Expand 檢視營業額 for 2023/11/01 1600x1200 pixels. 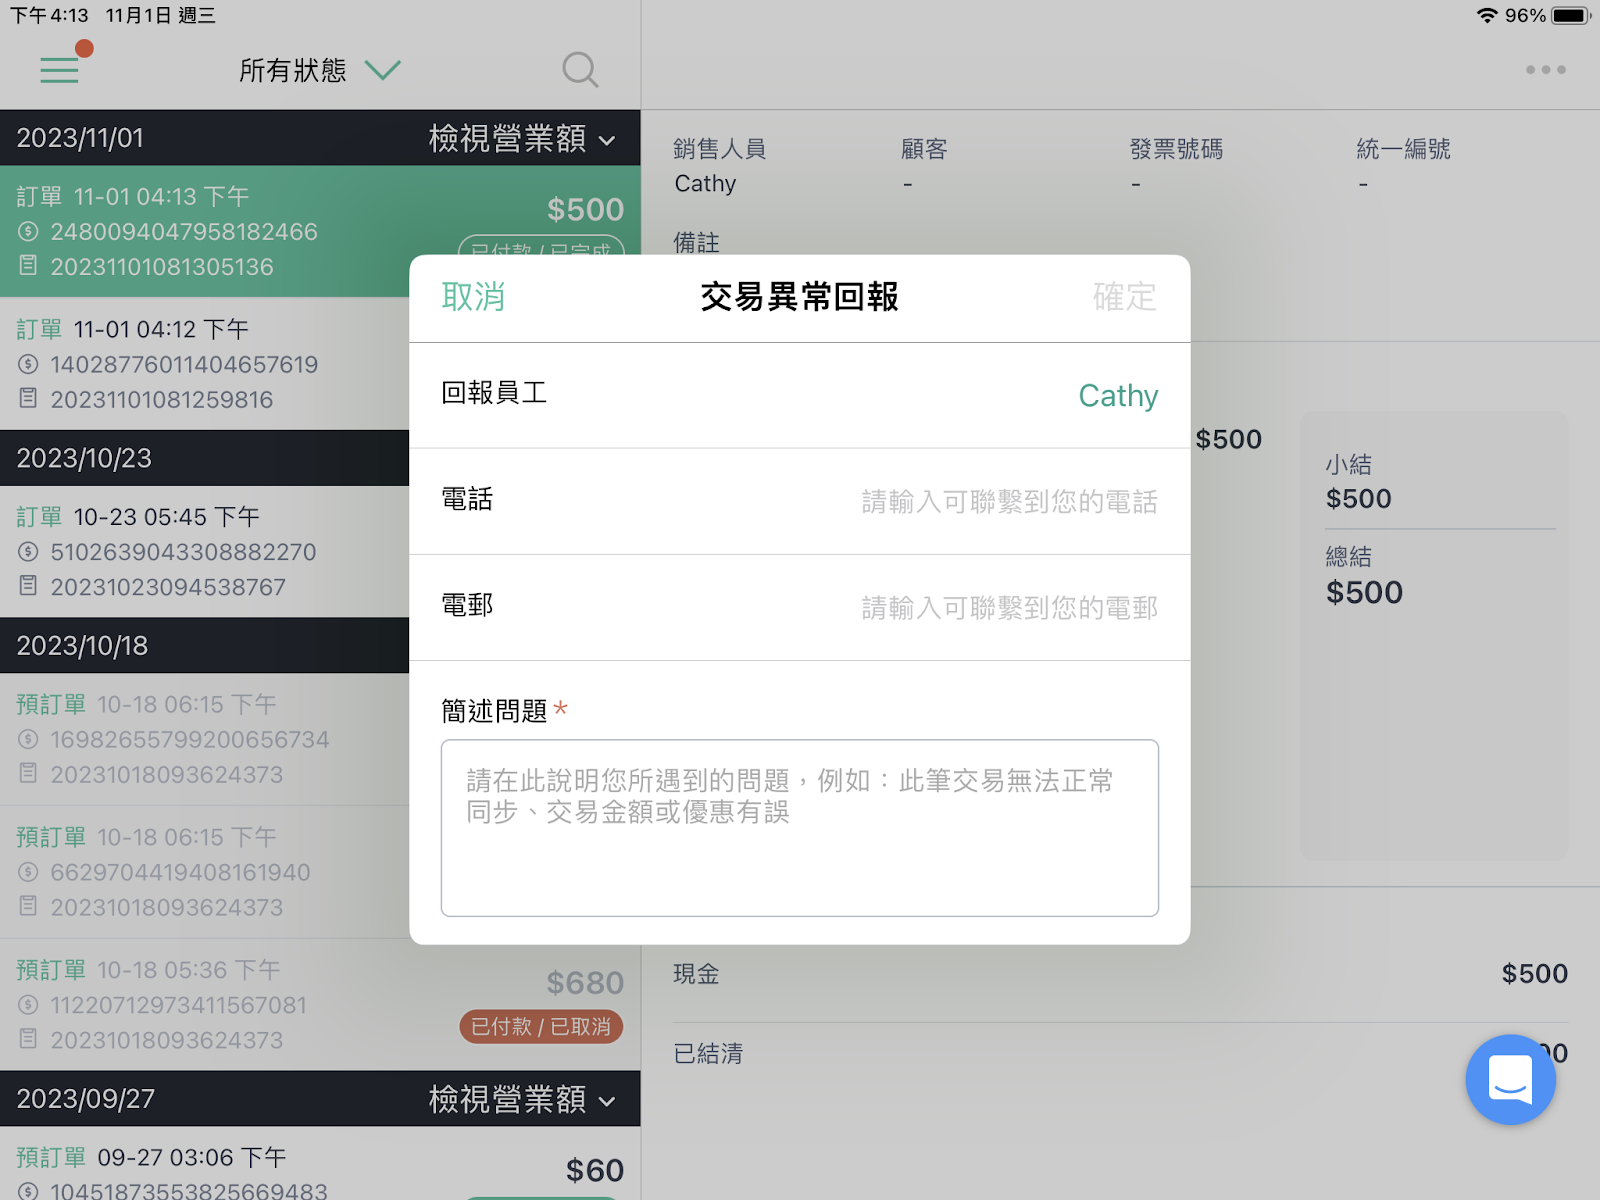[x=522, y=139]
